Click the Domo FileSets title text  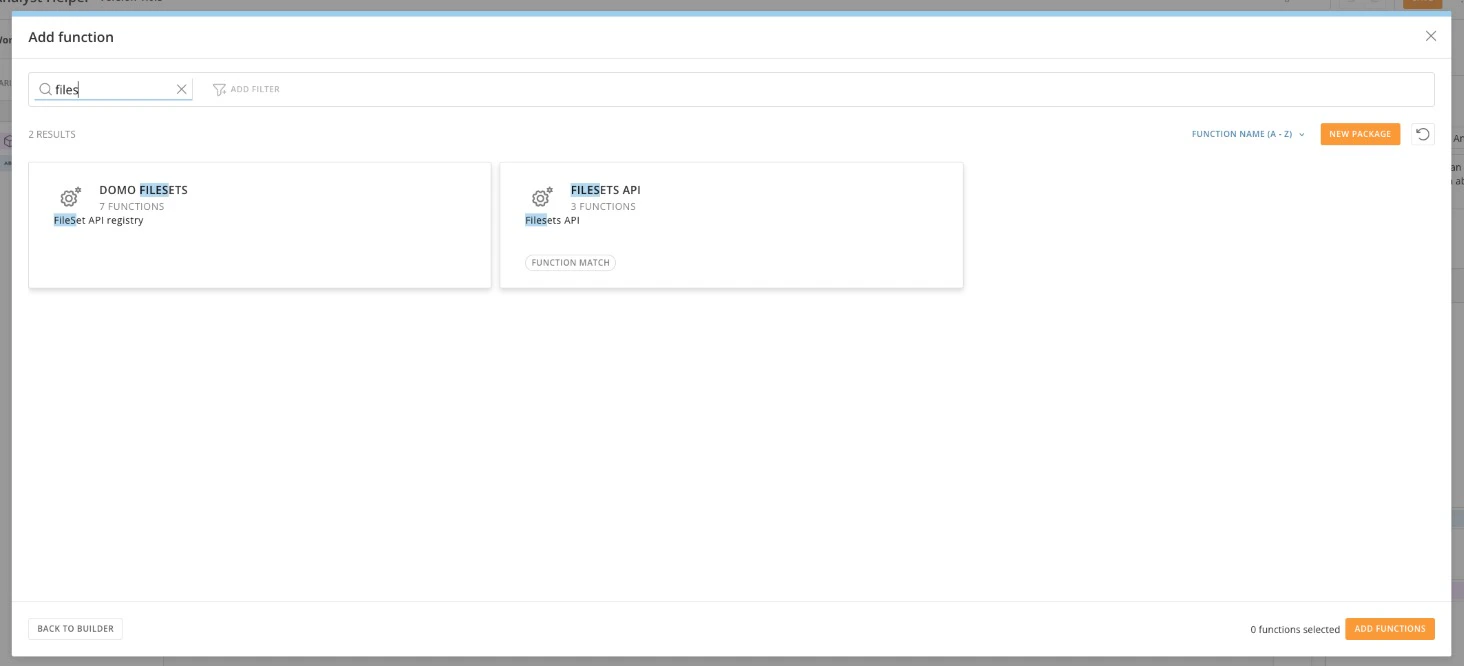tap(143, 190)
